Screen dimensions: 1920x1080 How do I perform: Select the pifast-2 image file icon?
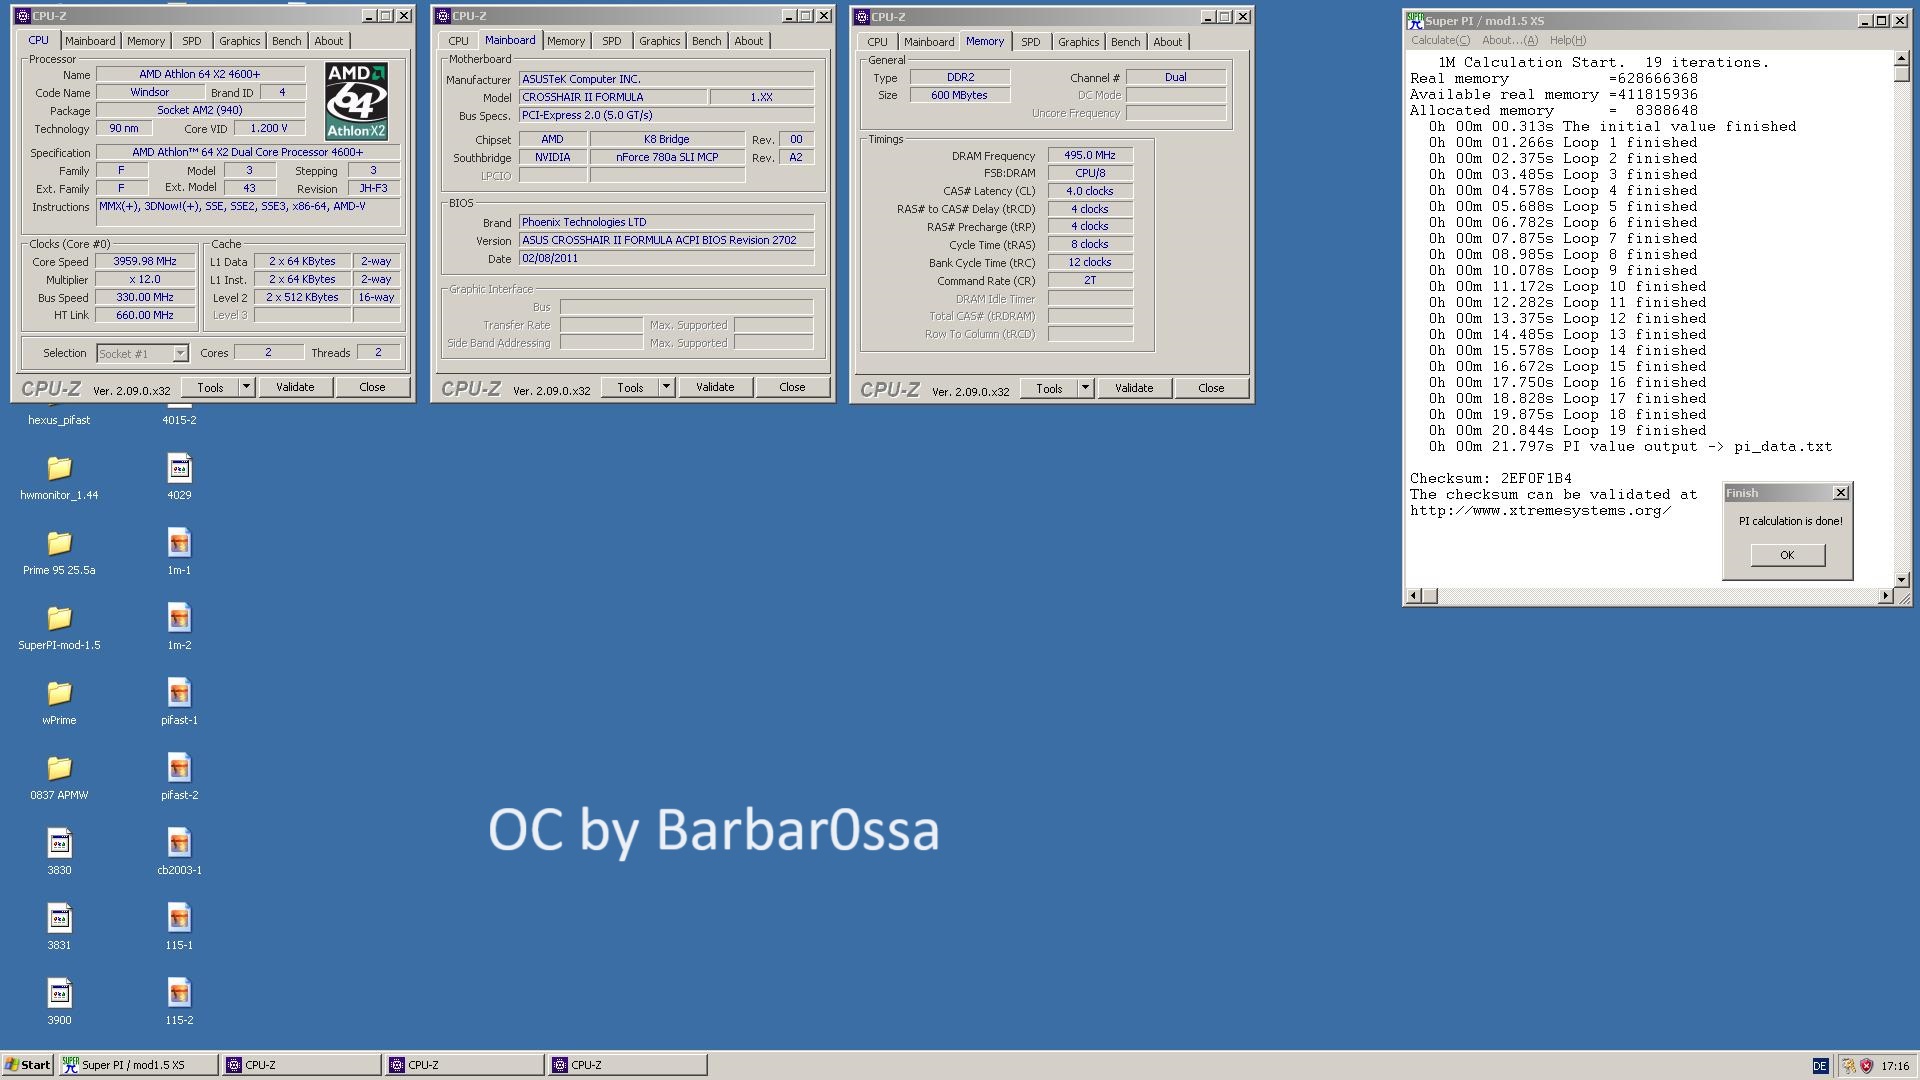click(179, 768)
